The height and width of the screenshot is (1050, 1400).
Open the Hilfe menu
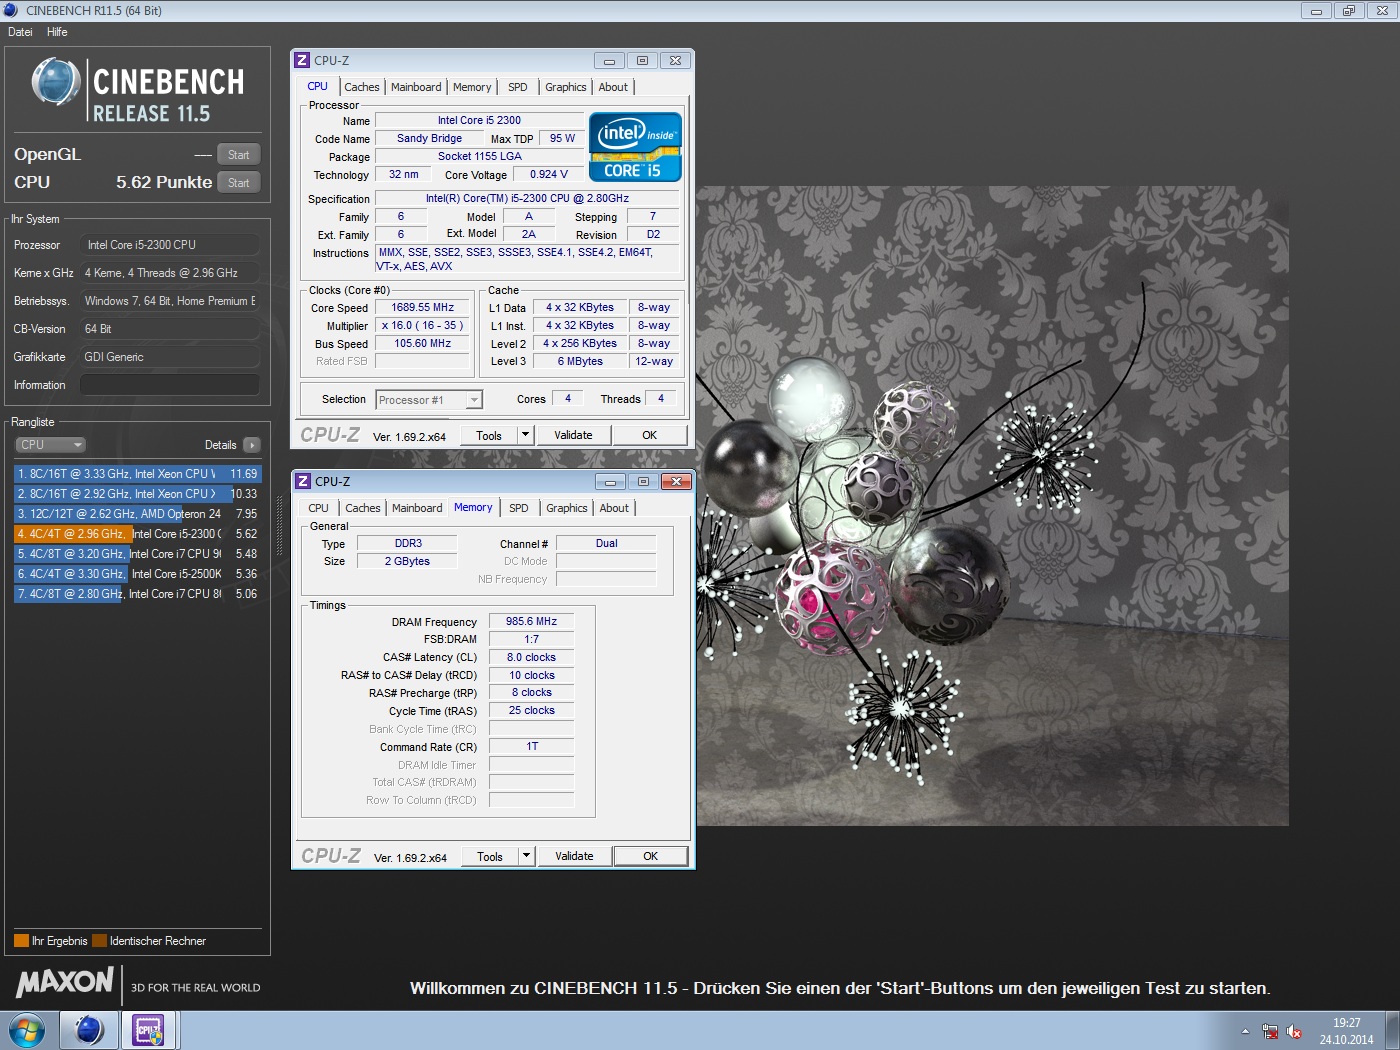tap(57, 32)
